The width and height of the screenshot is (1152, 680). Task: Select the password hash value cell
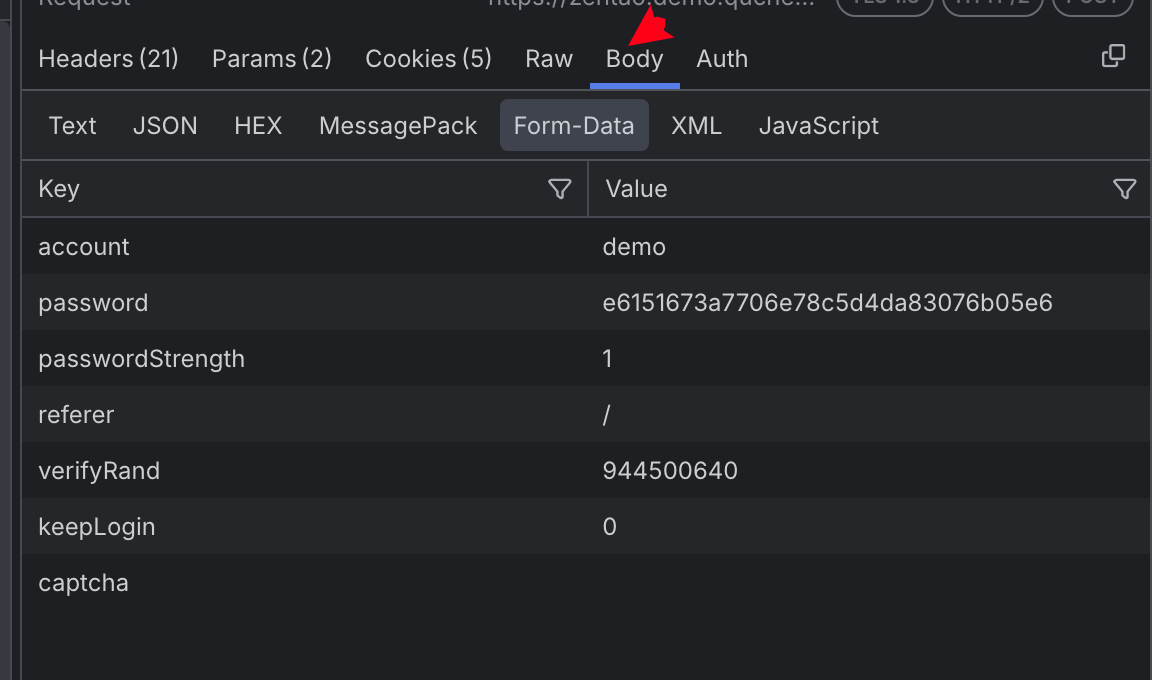coord(827,303)
